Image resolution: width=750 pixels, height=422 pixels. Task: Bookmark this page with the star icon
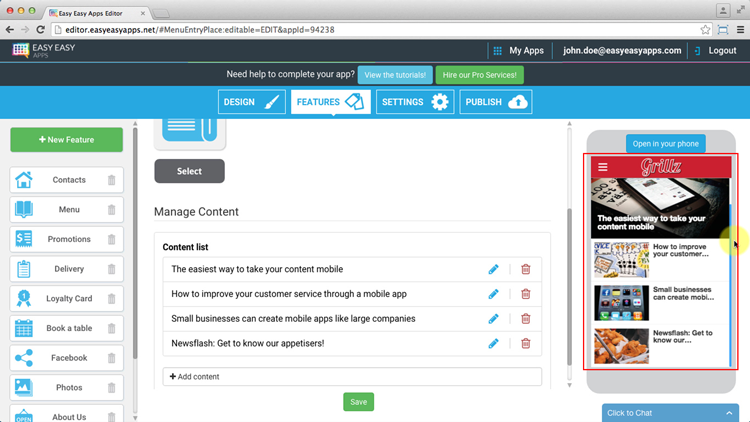pos(705,30)
